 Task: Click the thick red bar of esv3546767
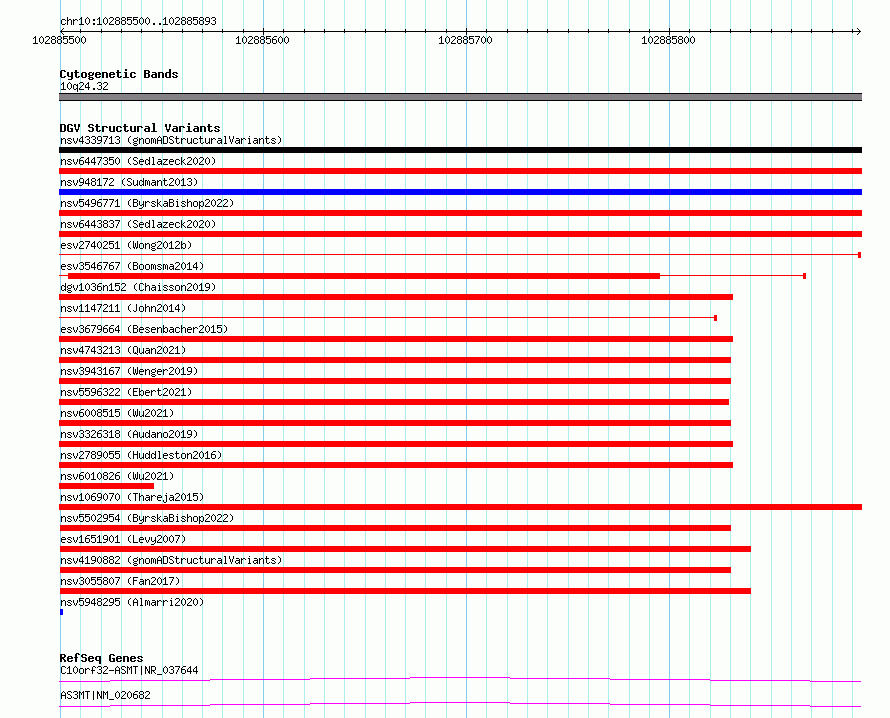pyautogui.click(x=364, y=276)
